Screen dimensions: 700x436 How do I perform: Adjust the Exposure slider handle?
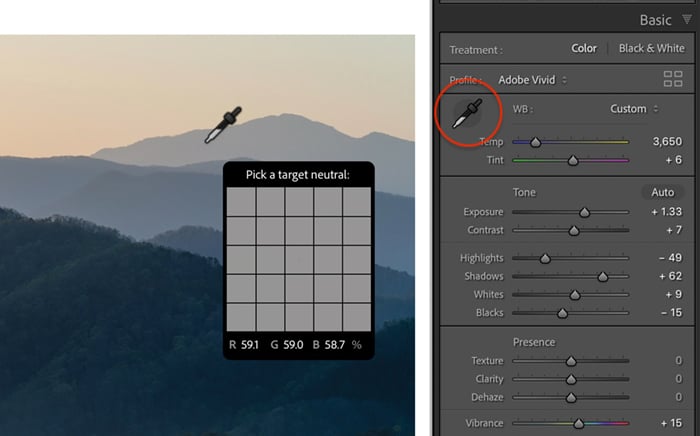coord(584,212)
